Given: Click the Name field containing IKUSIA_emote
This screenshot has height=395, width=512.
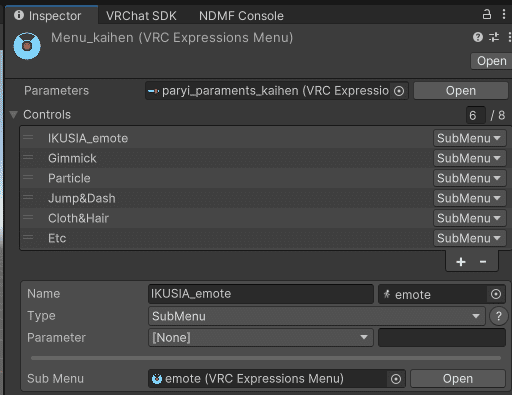Looking at the screenshot, I should pyautogui.click(x=261, y=294).
